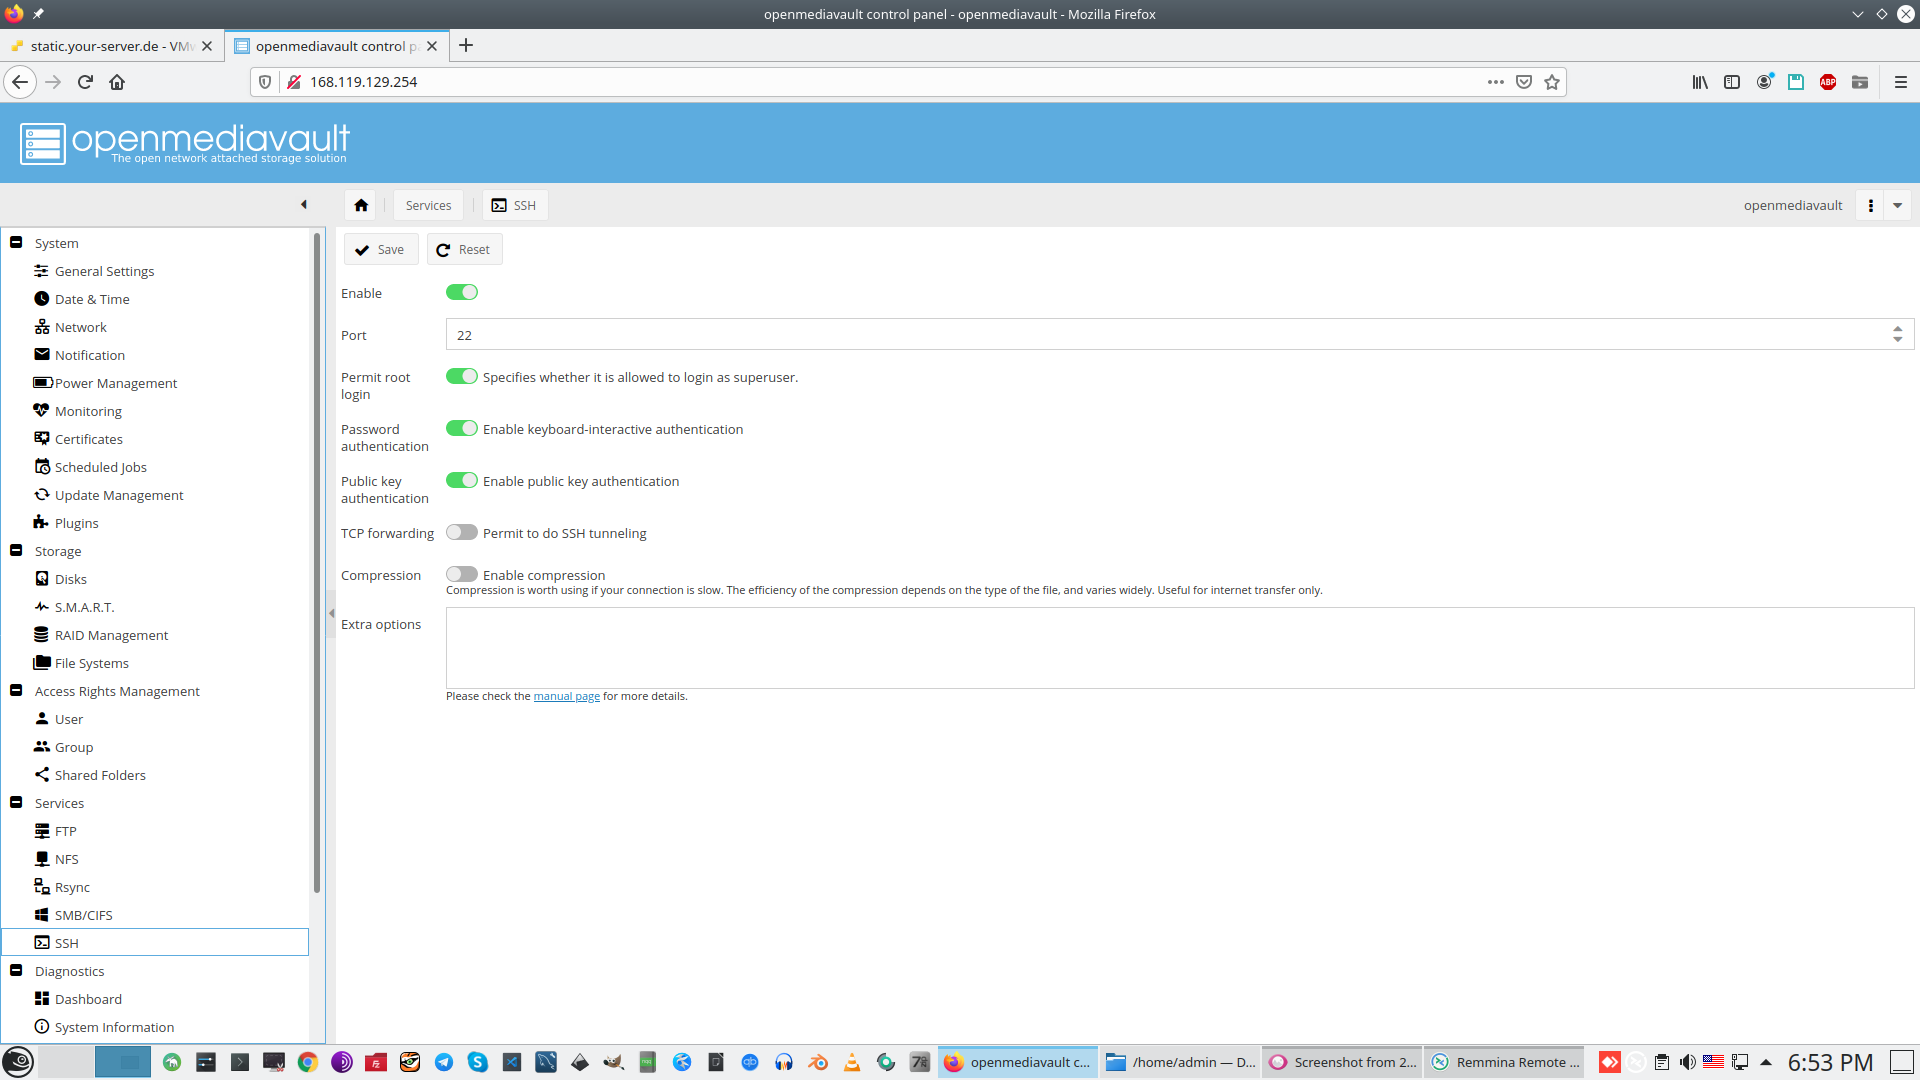The height and width of the screenshot is (1080, 1920).
Task: Toggle TCP forwarding switch
Action: tap(461, 533)
